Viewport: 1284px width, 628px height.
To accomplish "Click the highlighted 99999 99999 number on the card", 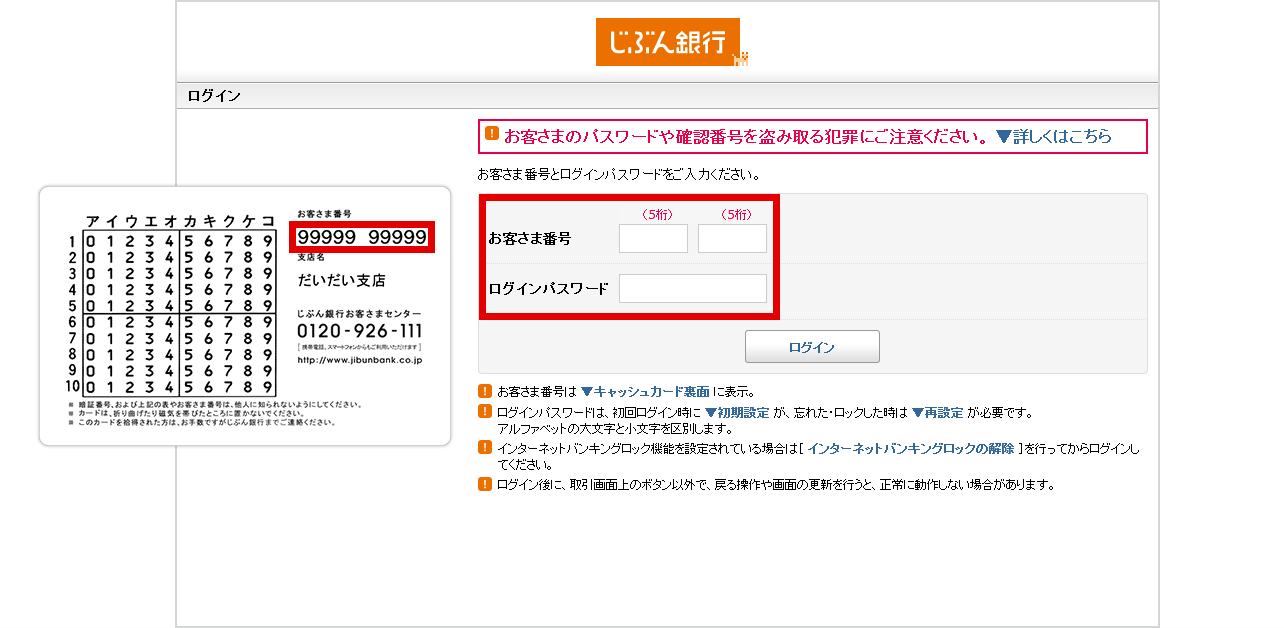I will (362, 237).
